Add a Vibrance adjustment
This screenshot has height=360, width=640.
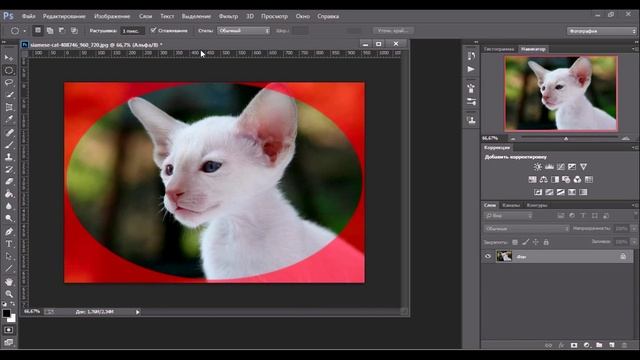[x=583, y=167]
